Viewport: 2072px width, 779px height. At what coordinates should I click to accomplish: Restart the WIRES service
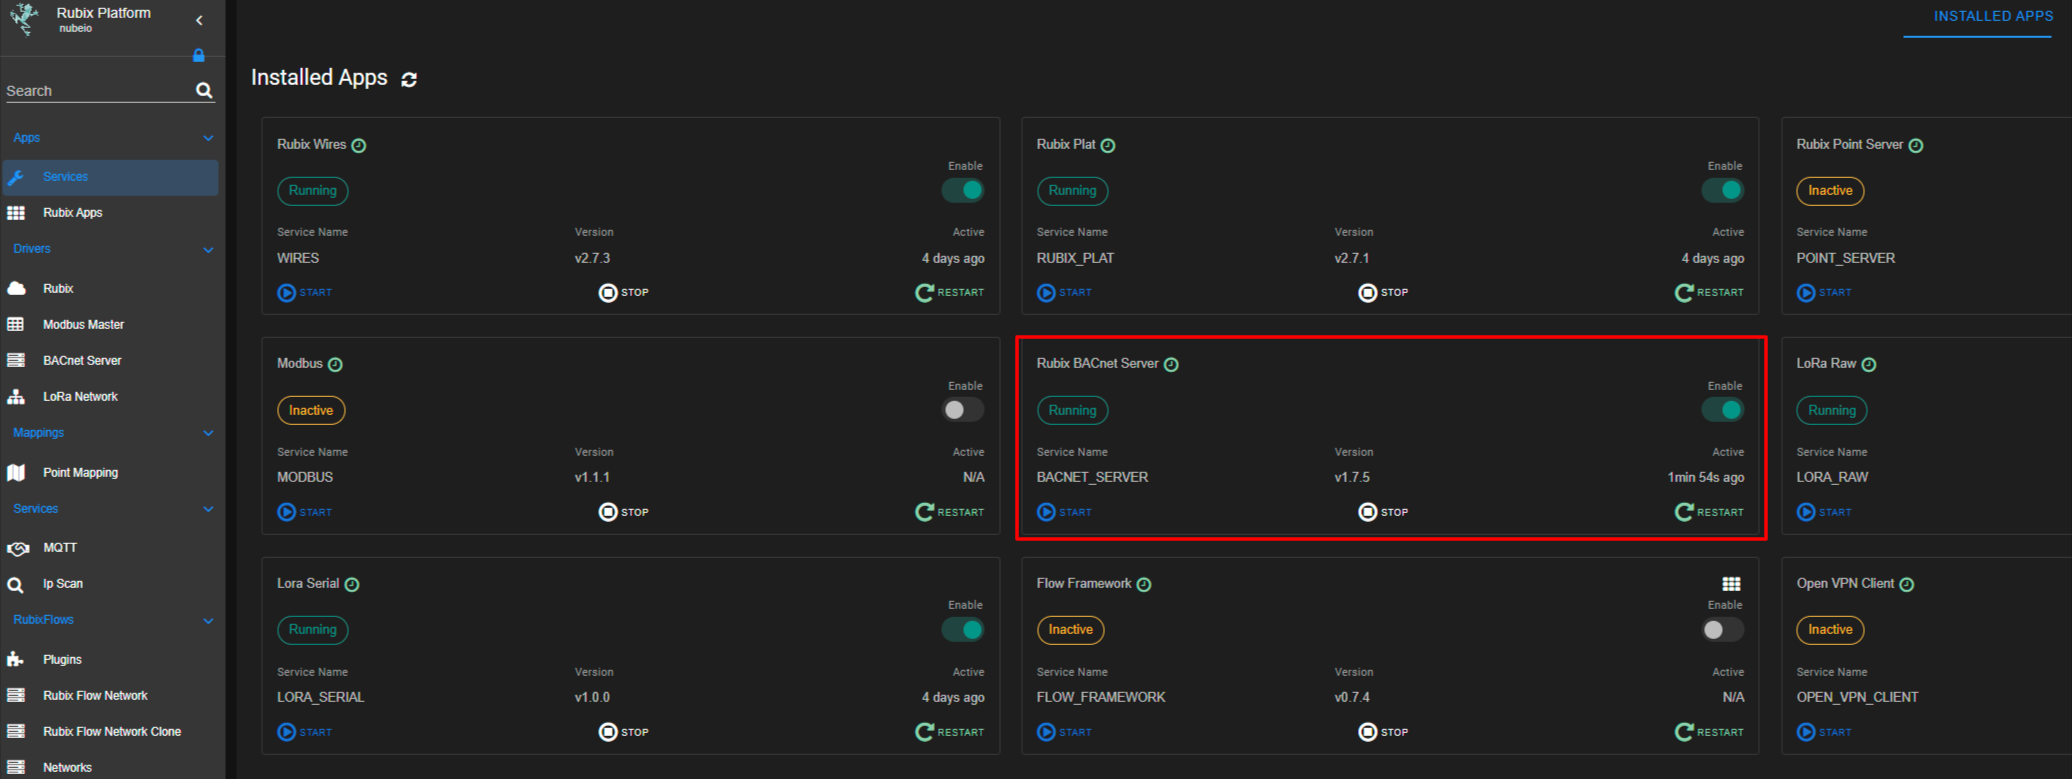point(950,292)
